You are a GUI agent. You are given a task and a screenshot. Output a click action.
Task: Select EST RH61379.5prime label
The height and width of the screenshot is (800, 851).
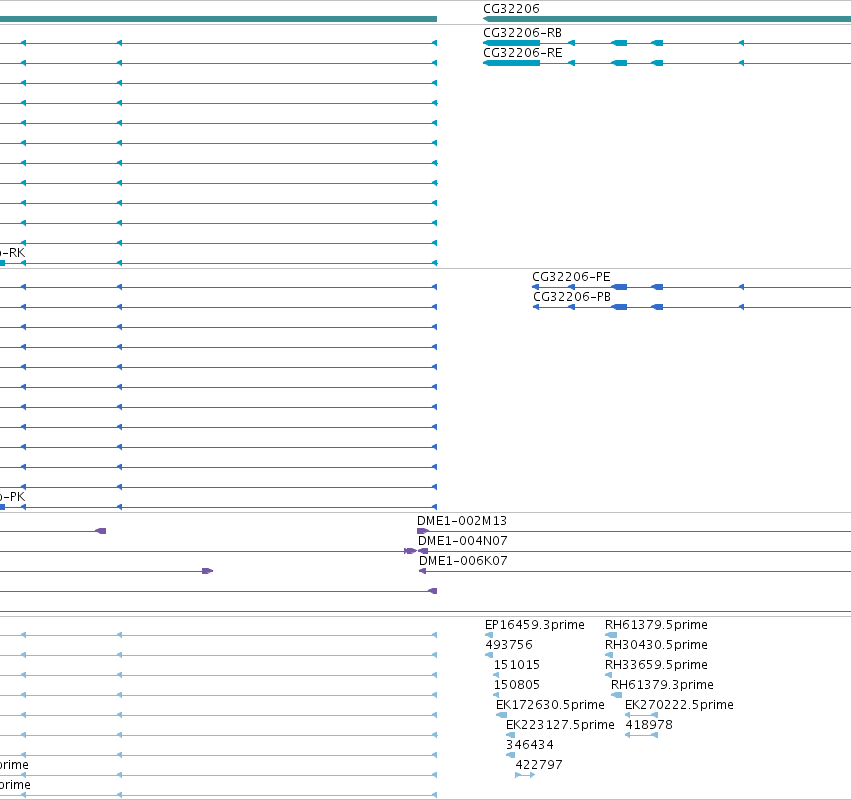pos(656,625)
